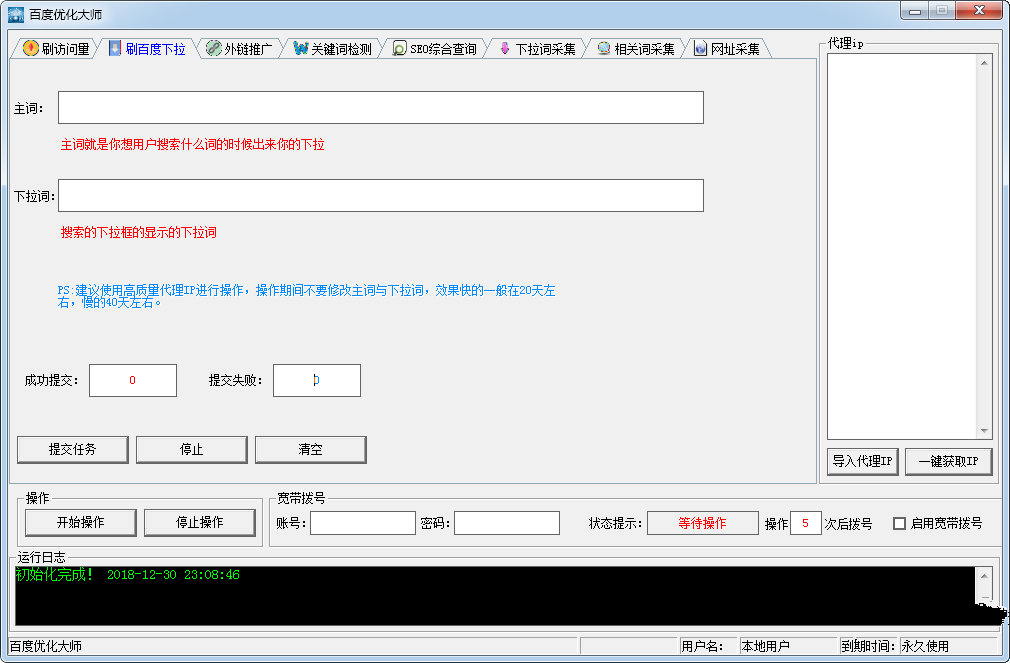
Task: Click the 下拉词采集 tab icon
Action: (505, 48)
